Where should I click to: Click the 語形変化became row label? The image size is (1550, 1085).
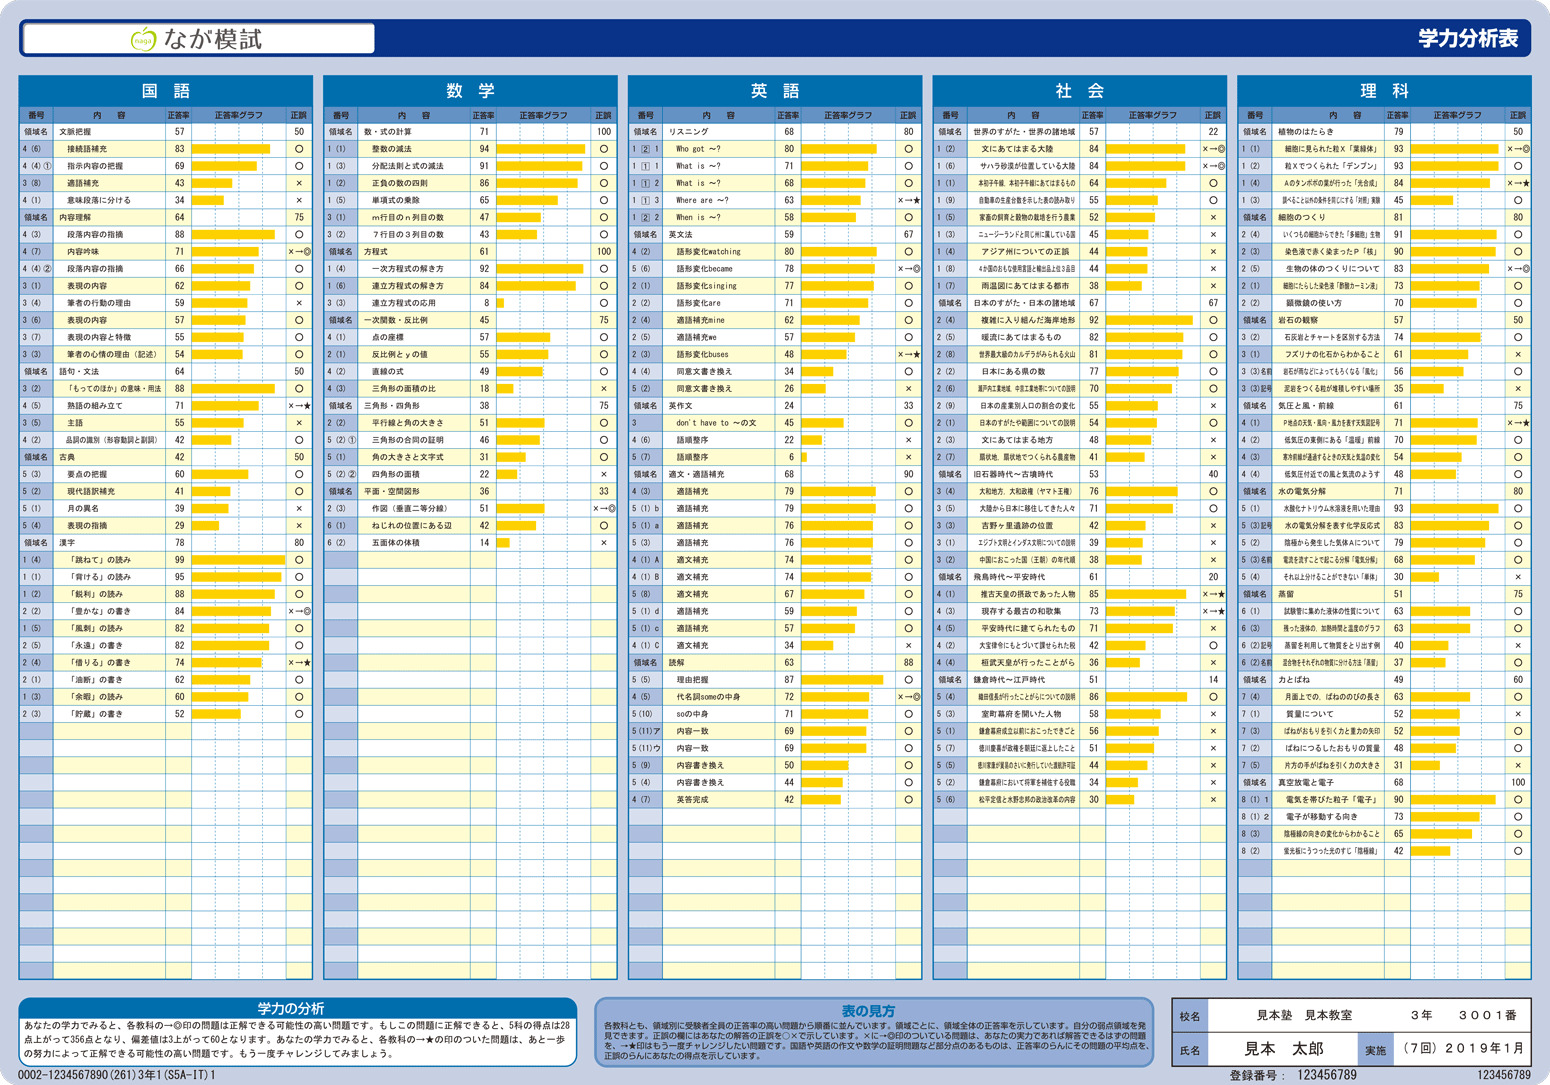(x=704, y=269)
